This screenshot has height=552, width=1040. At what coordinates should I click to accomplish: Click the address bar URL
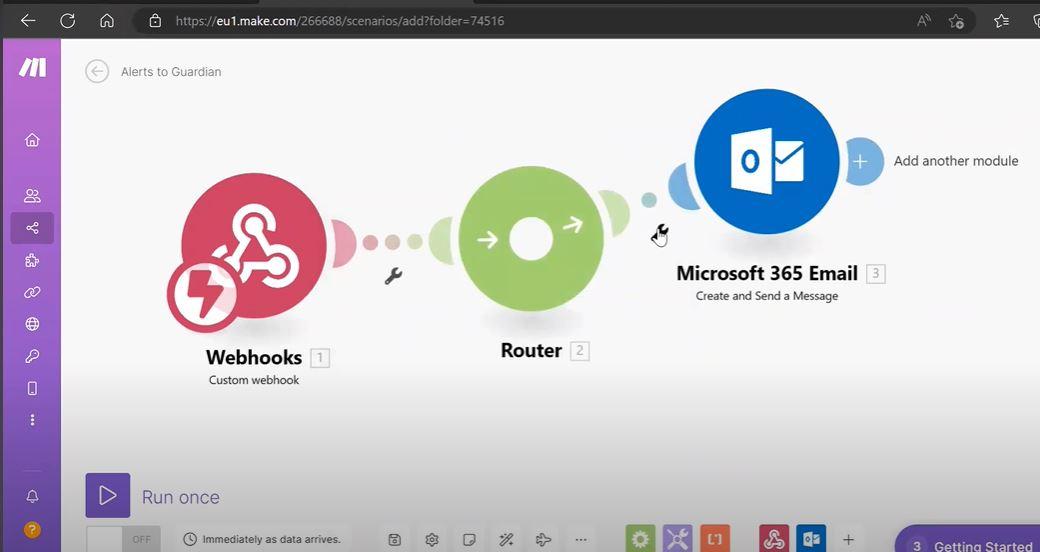click(x=340, y=21)
